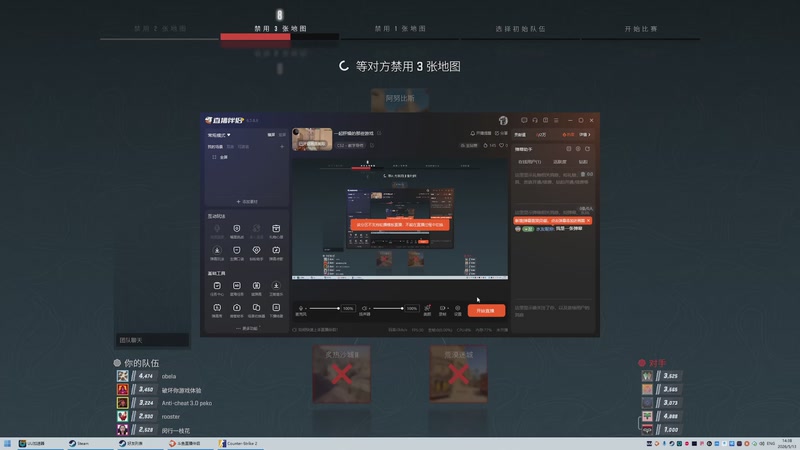800x450 pixels.
Task: Open the hamburger menu in title bar
Action: tap(556, 120)
